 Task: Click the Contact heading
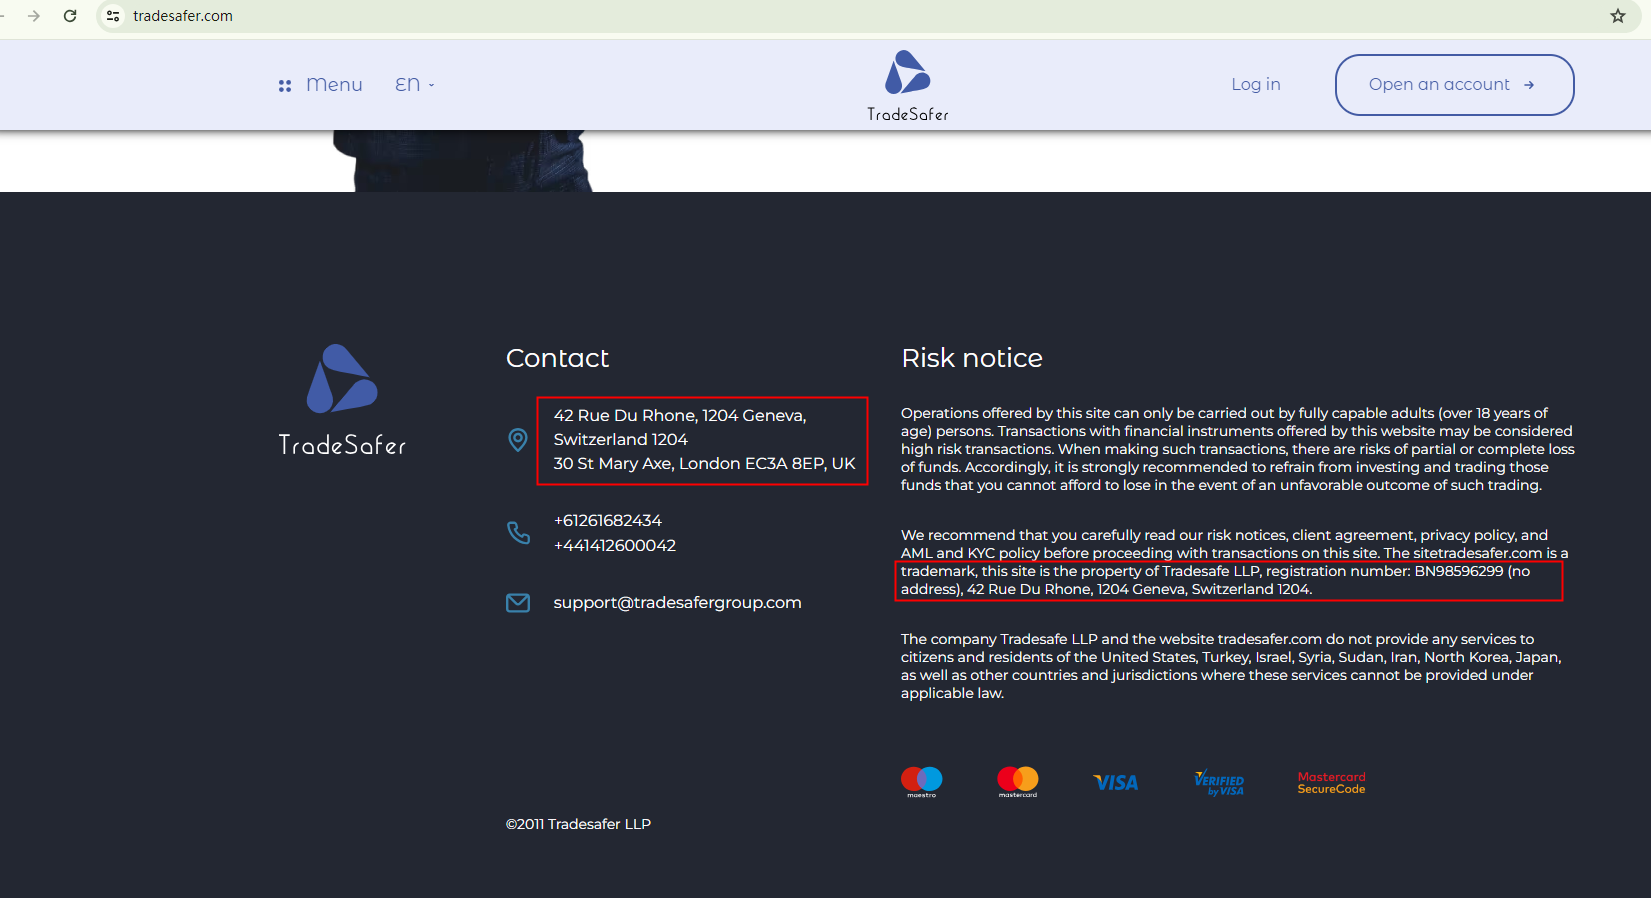(x=557, y=358)
